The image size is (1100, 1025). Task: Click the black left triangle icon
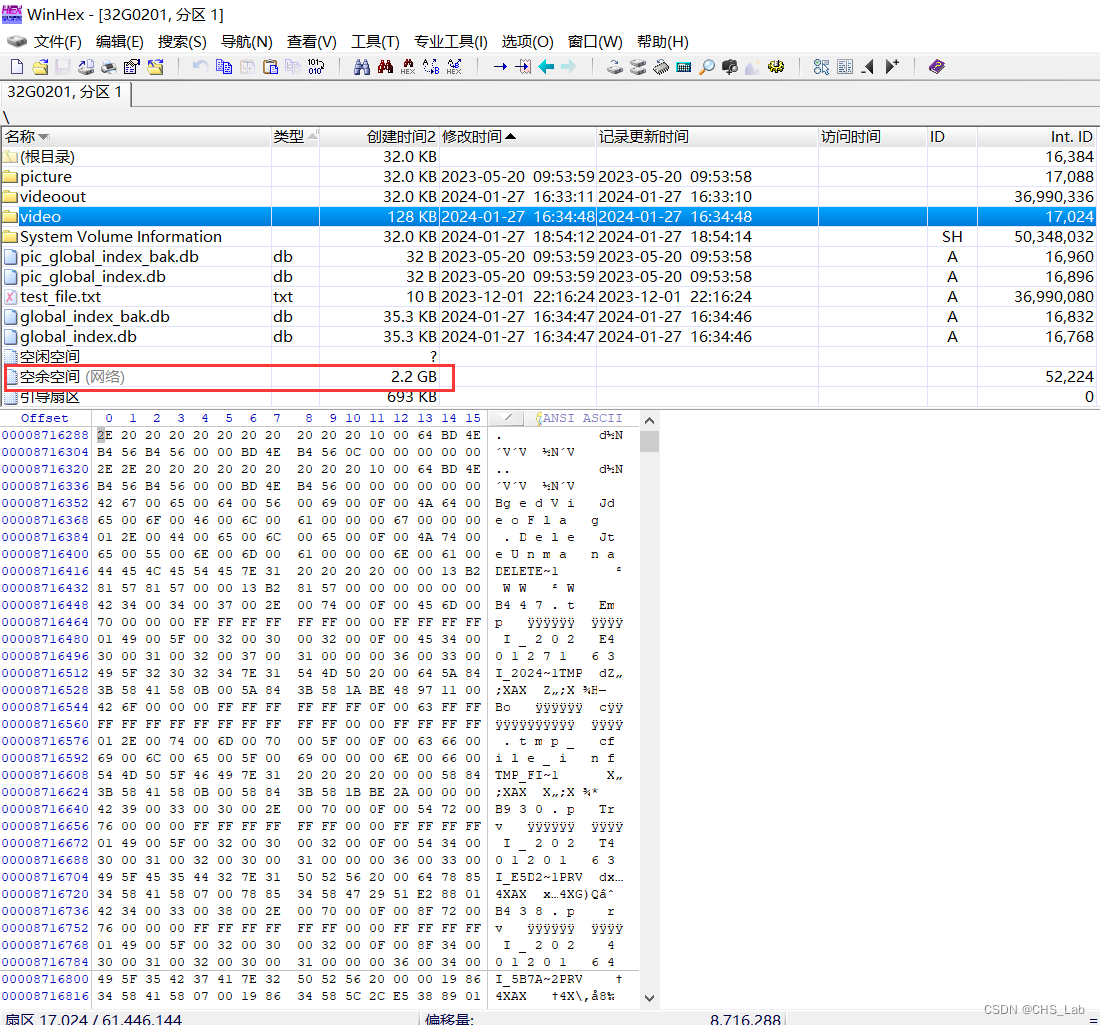point(868,67)
